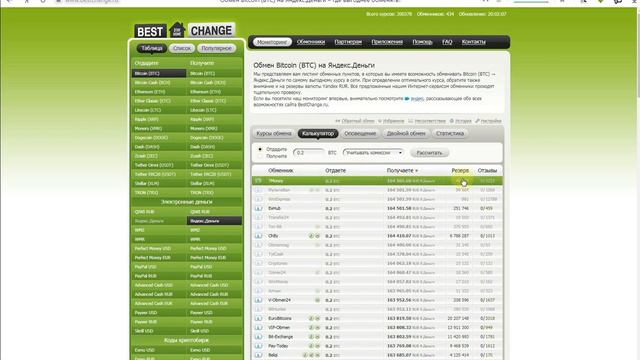Open info icon in VIP-Obmen row
This screenshot has height=360, width=640.
(258, 327)
